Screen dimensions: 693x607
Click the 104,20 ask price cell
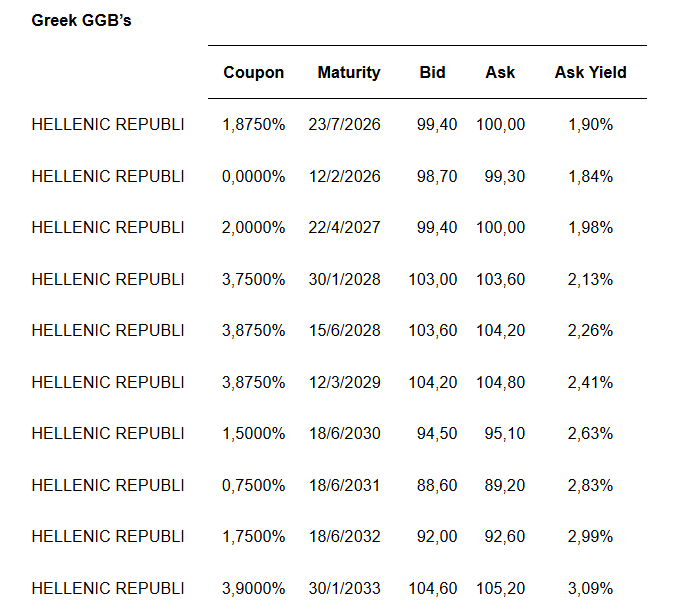coord(500,331)
